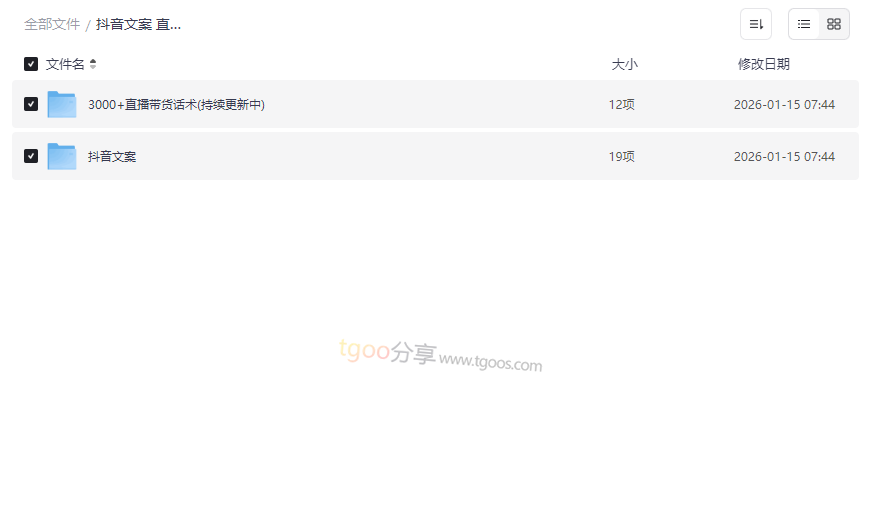Toggle the select-all checkbox beside 文件名
Screen dimensions: 874x514
click(x=31, y=64)
